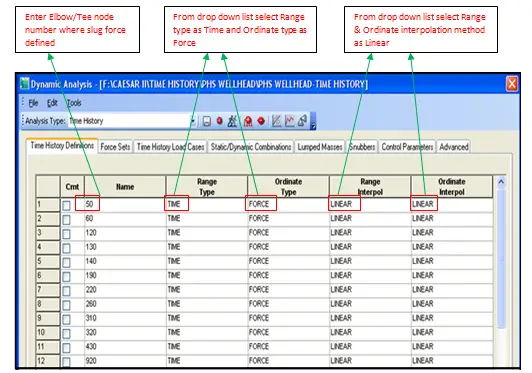Viewport: 532px width, 373px height.
Task: Open Range Type cell TIME in row 6
Action: point(207,276)
